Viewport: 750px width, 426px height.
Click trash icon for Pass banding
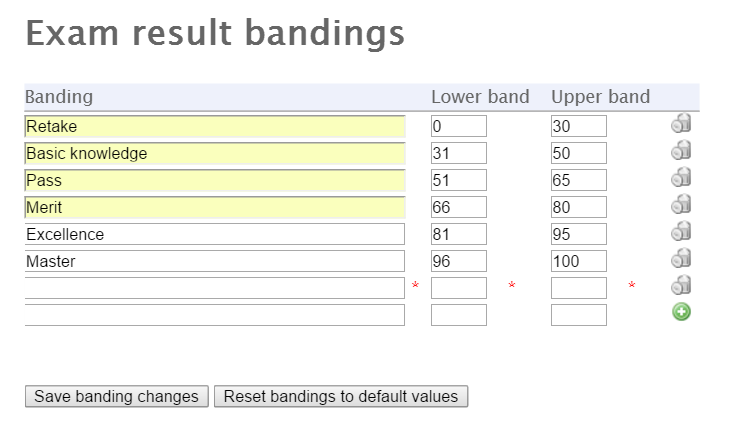coord(681,178)
